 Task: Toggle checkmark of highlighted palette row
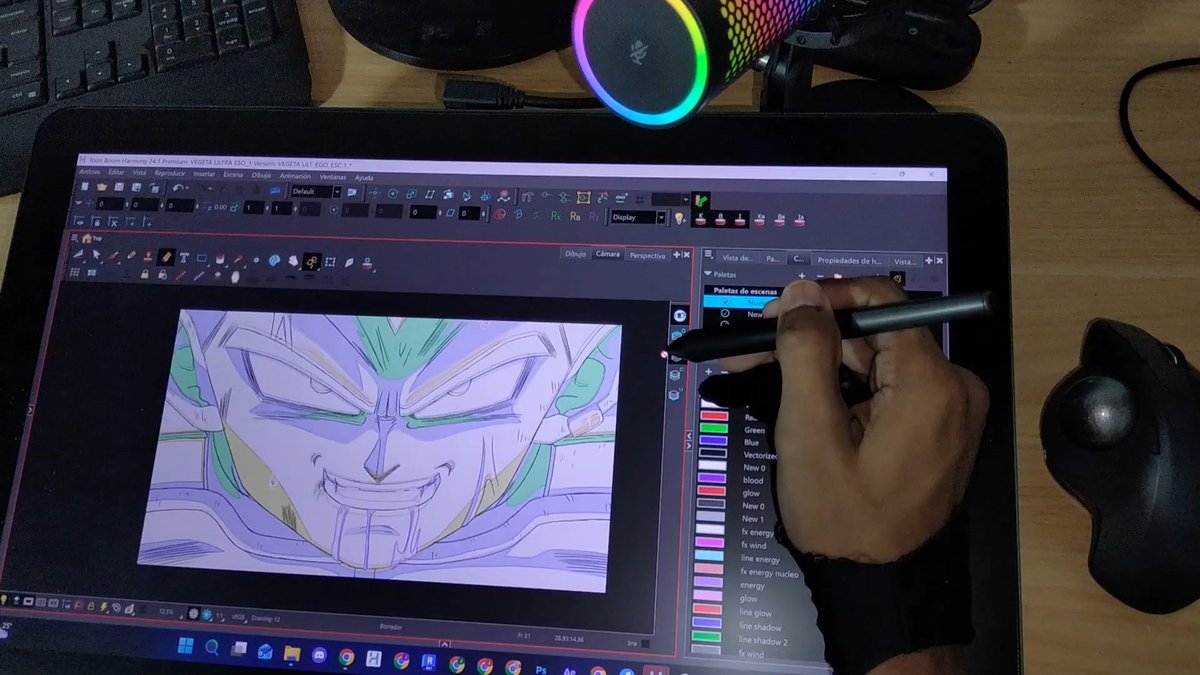725,301
